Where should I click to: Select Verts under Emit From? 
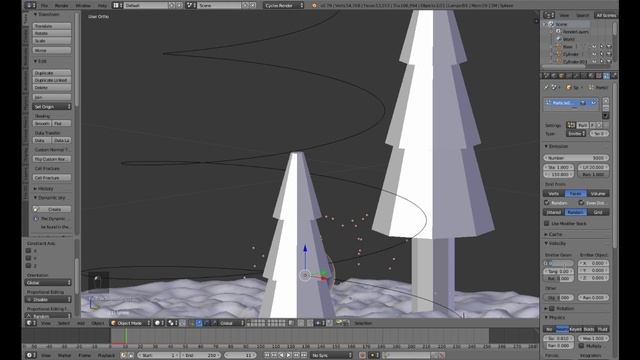[553, 193]
